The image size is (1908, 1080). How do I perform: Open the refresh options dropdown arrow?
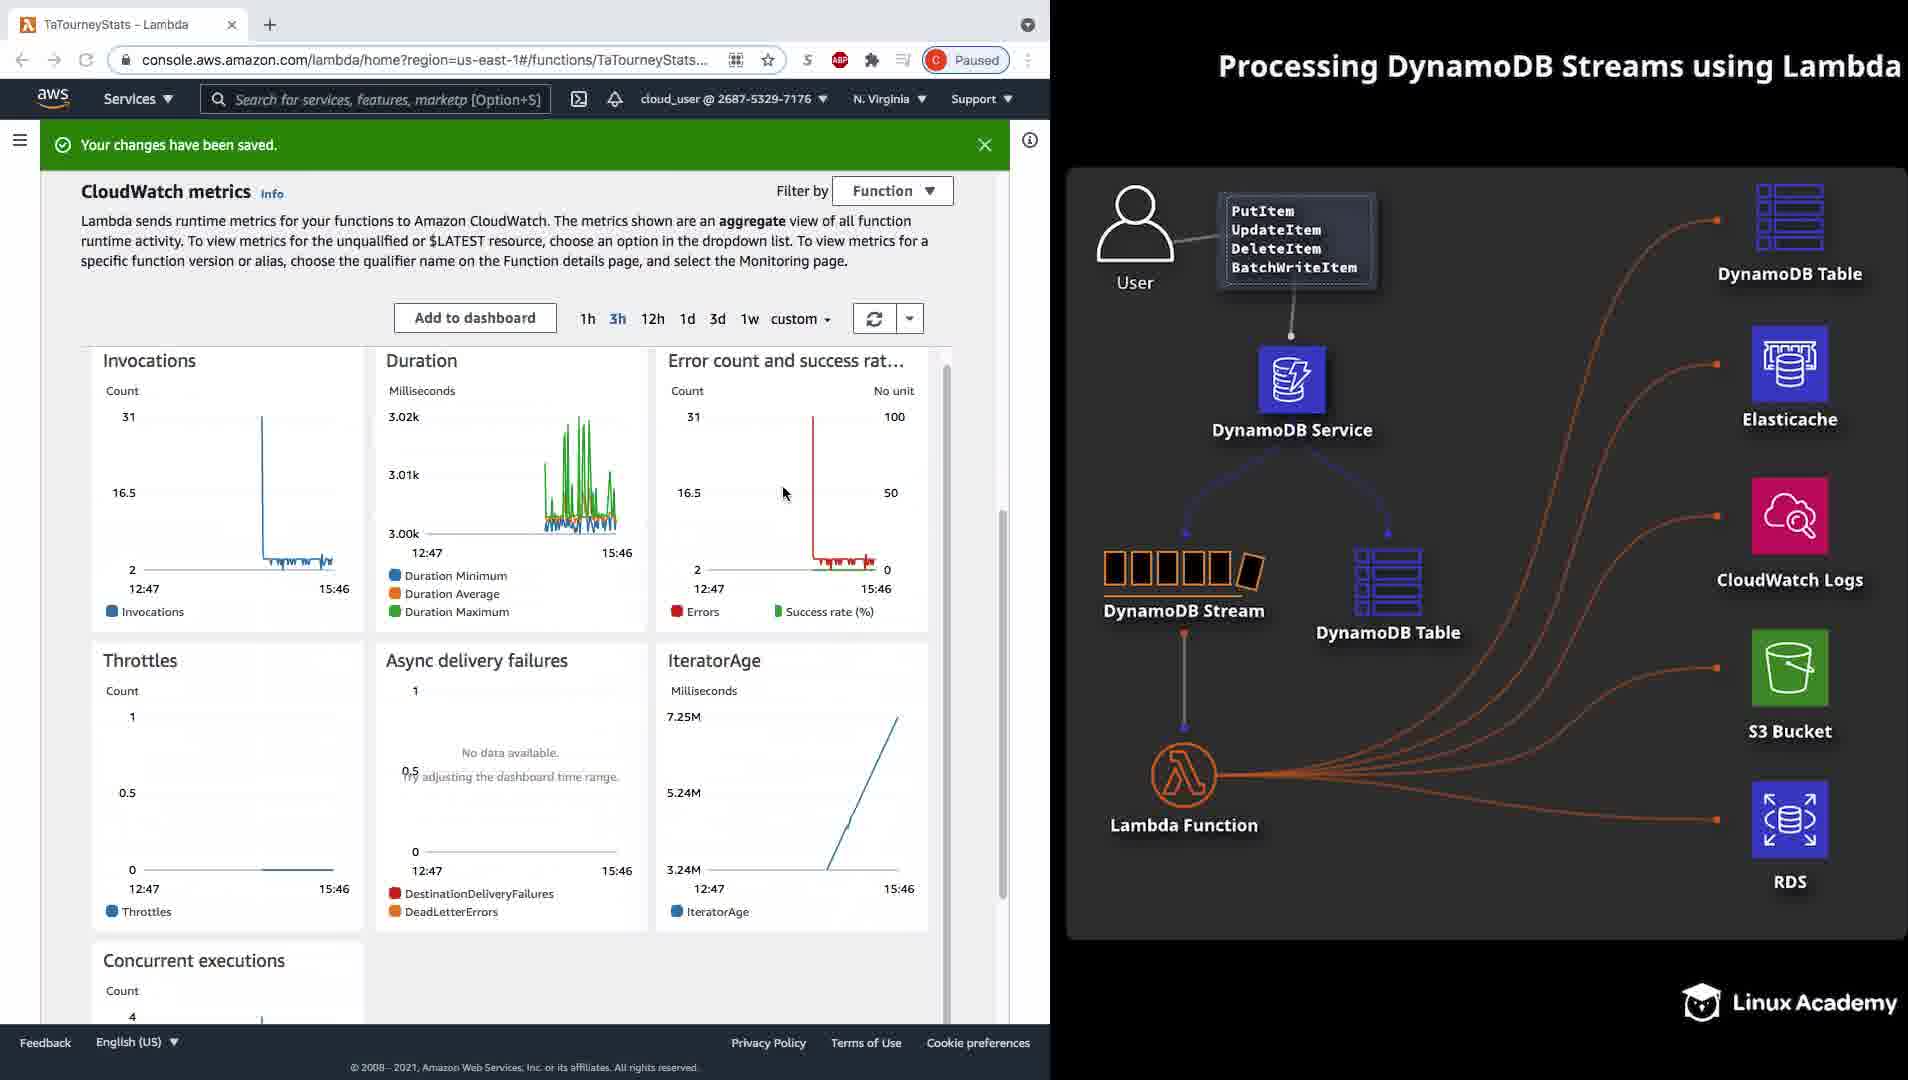click(x=909, y=319)
